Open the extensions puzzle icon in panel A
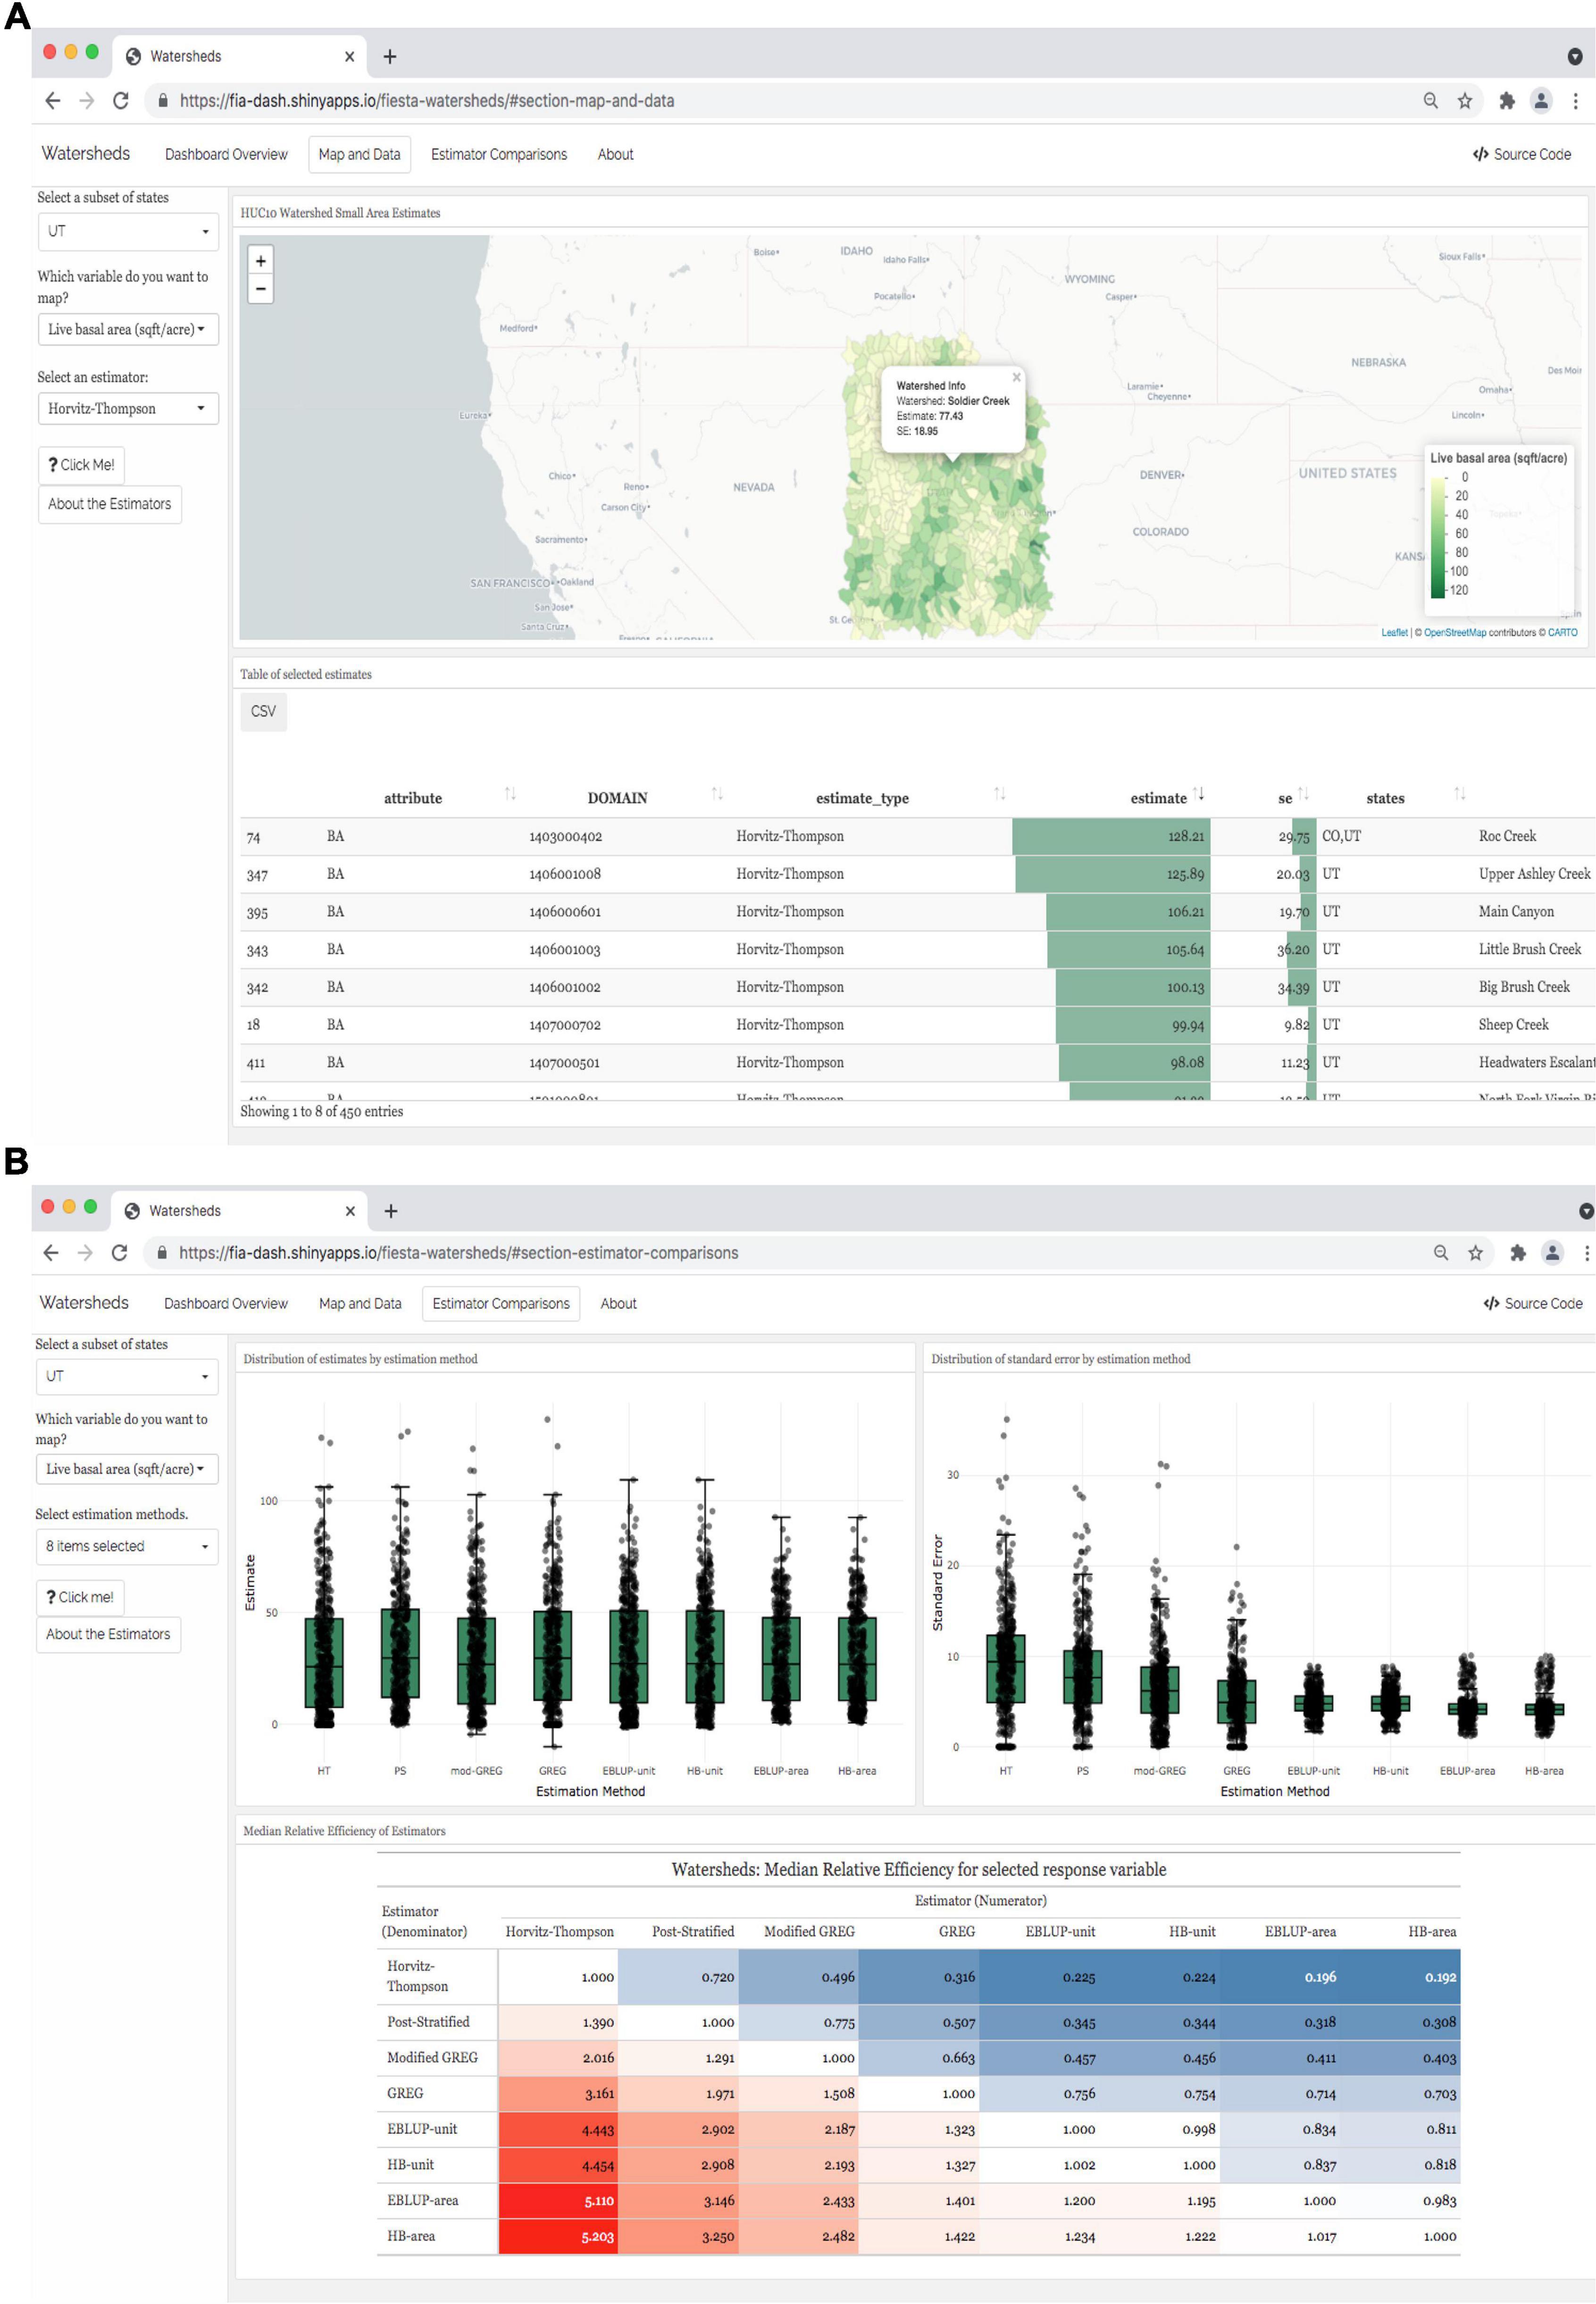Image resolution: width=1596 pixels, height=2304 pixels. tap(1507, 101)
